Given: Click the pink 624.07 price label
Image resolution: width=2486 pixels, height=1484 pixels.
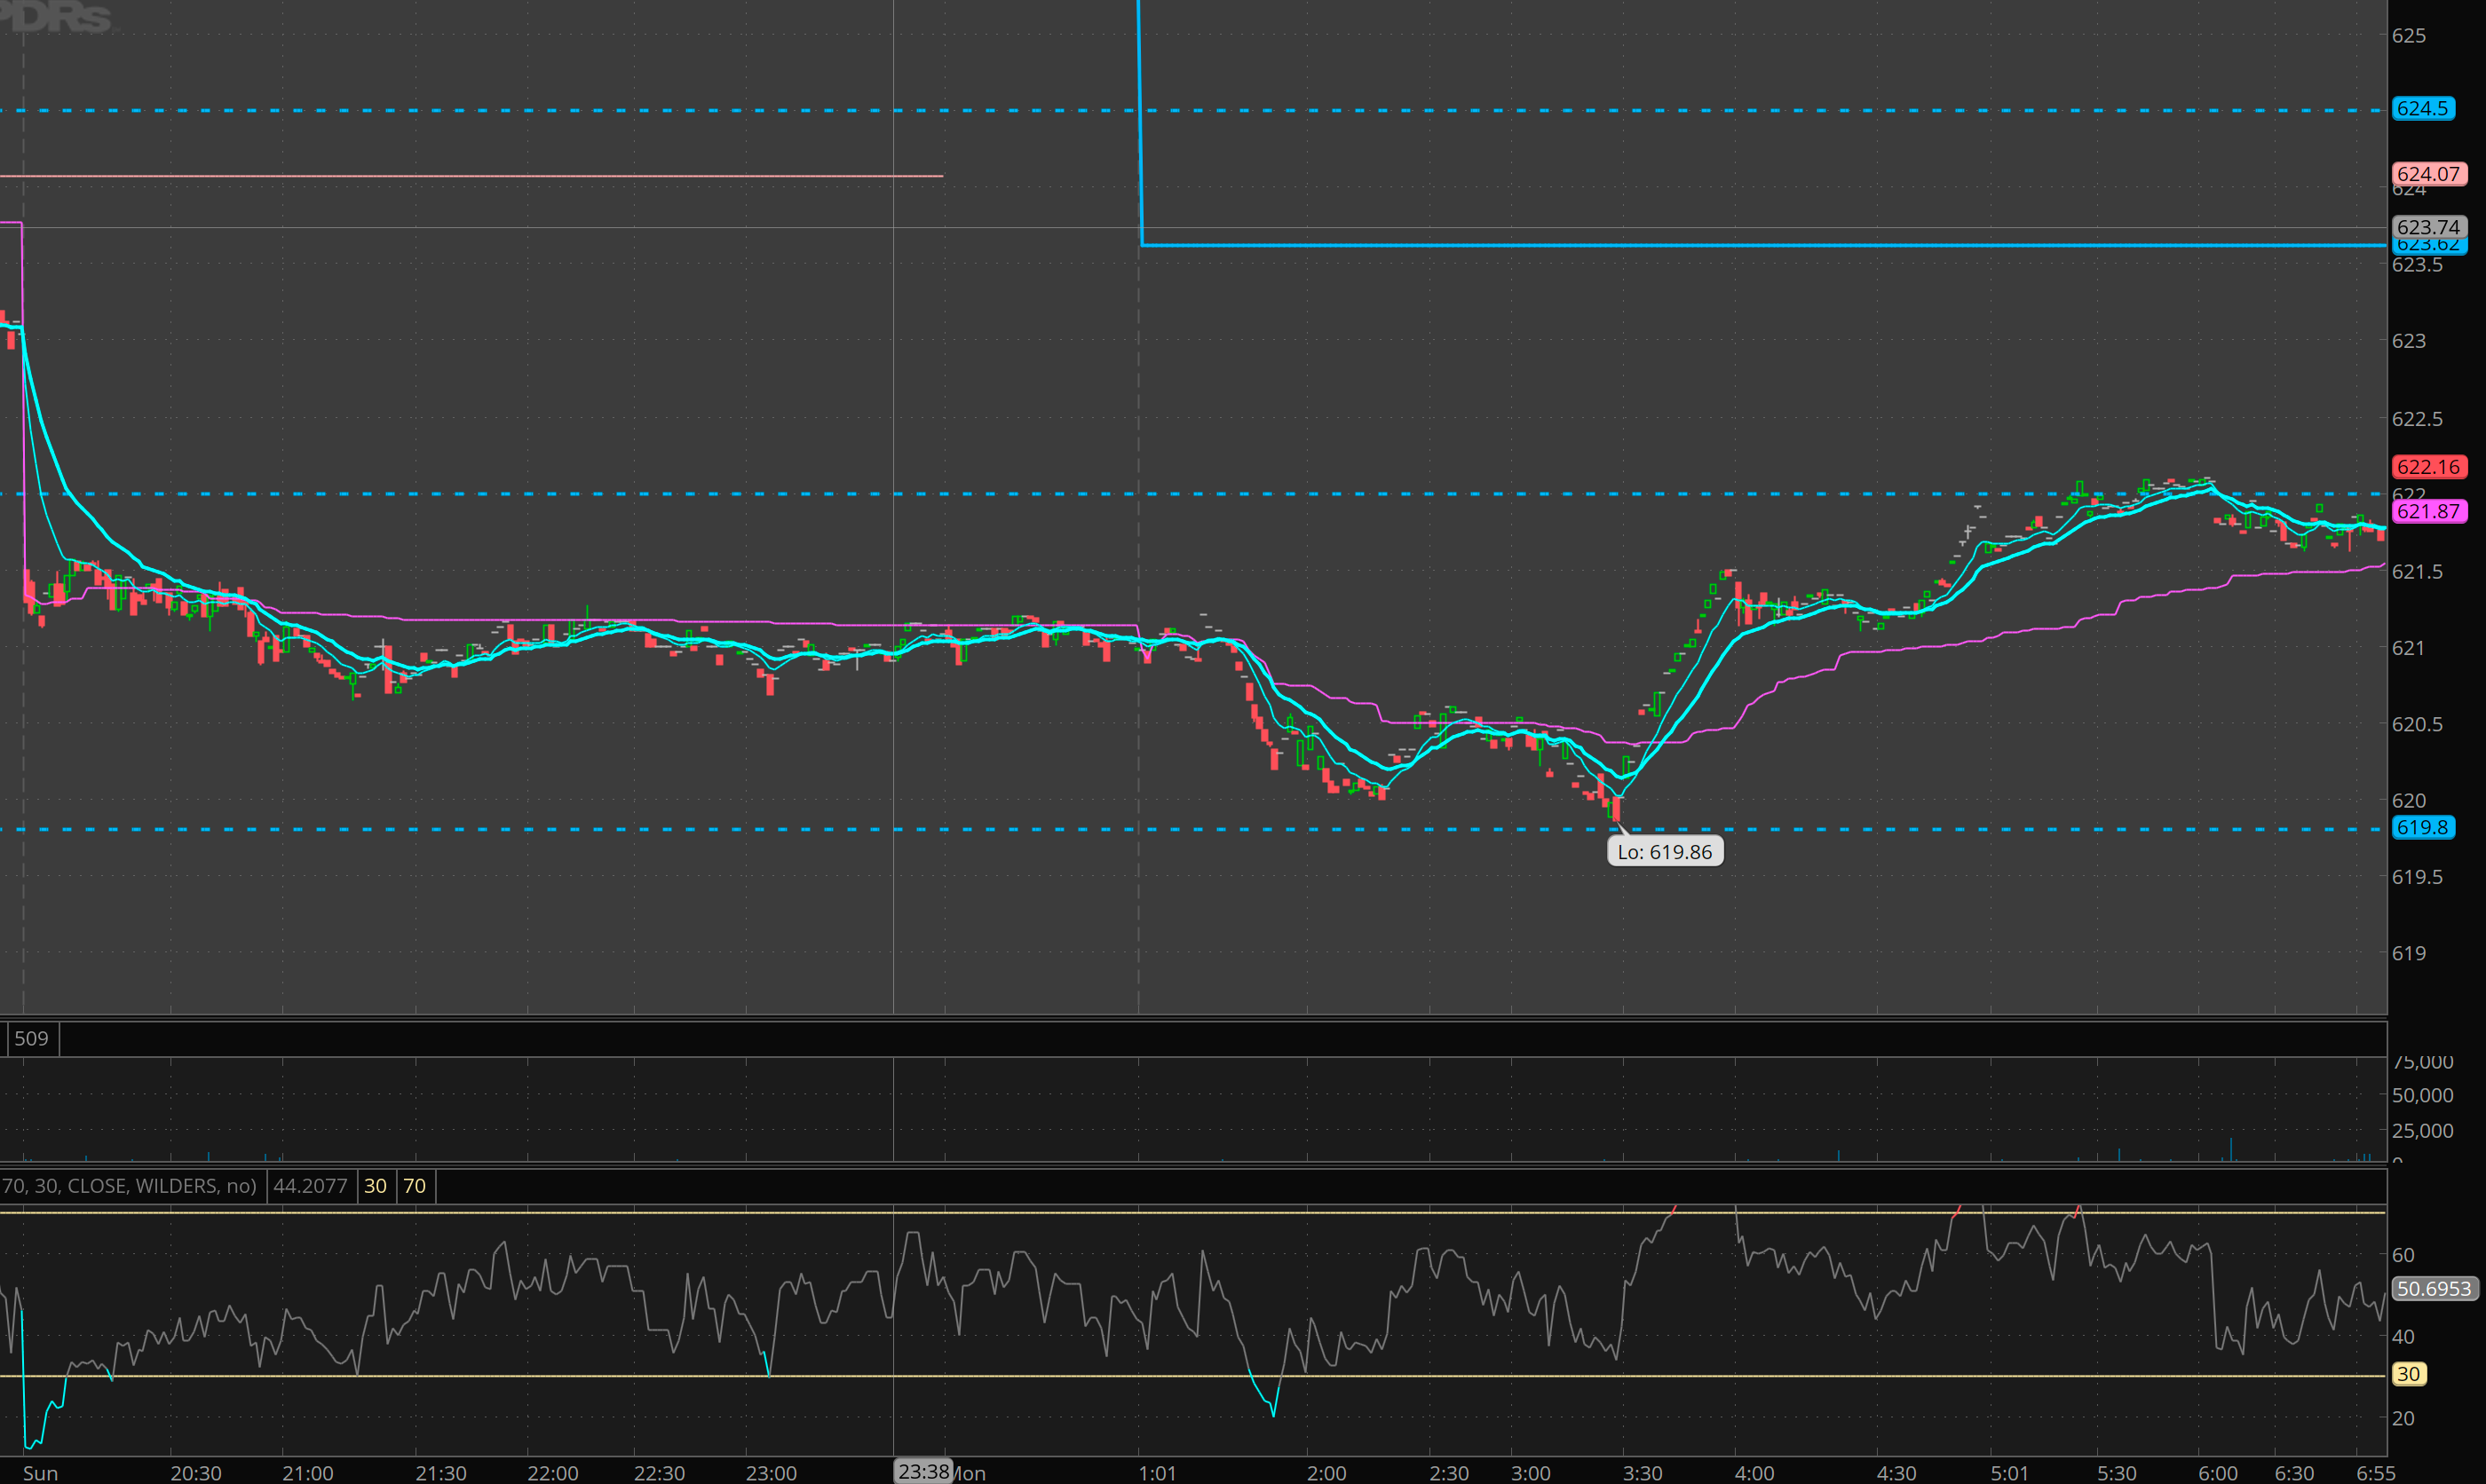Looking at the screenshot, I should (2428, 174).
